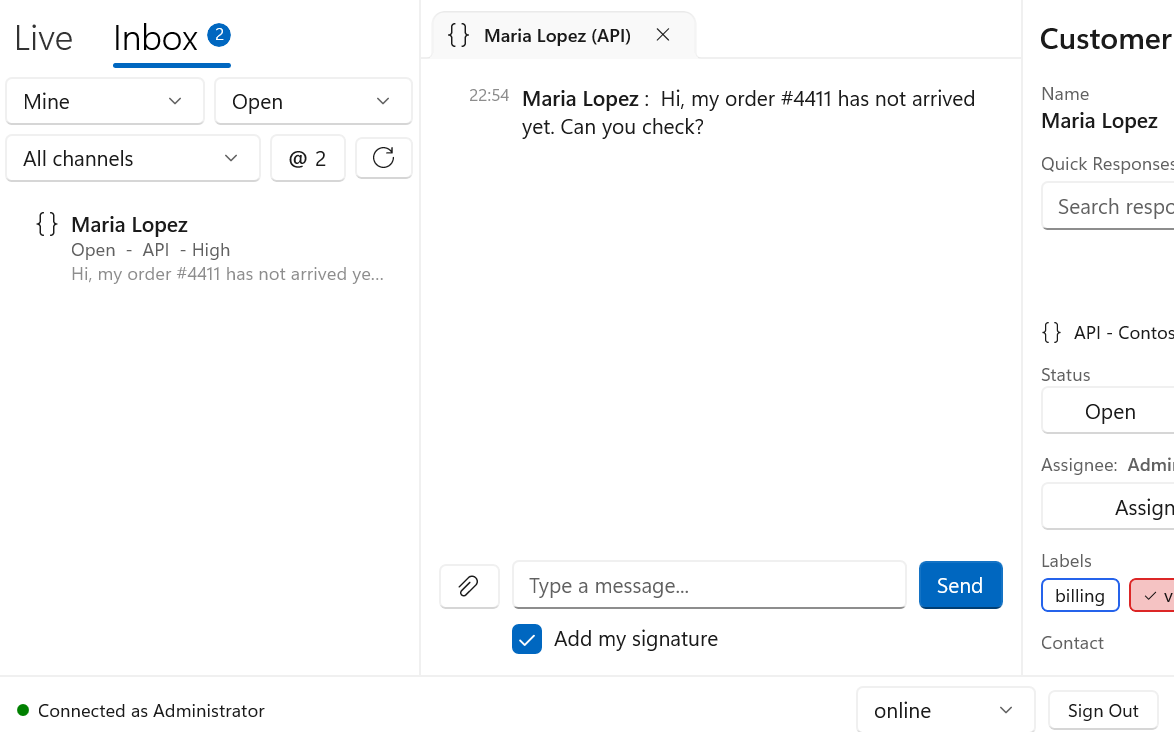Click the API channel braces icon in customer panel
This screenshot has height=732, width=1174.
1051,332
